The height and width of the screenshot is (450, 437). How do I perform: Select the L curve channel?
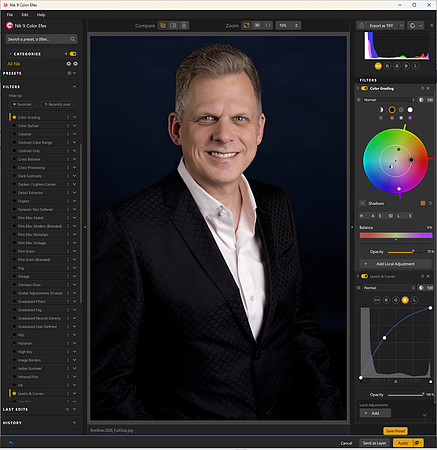[414, 300]
